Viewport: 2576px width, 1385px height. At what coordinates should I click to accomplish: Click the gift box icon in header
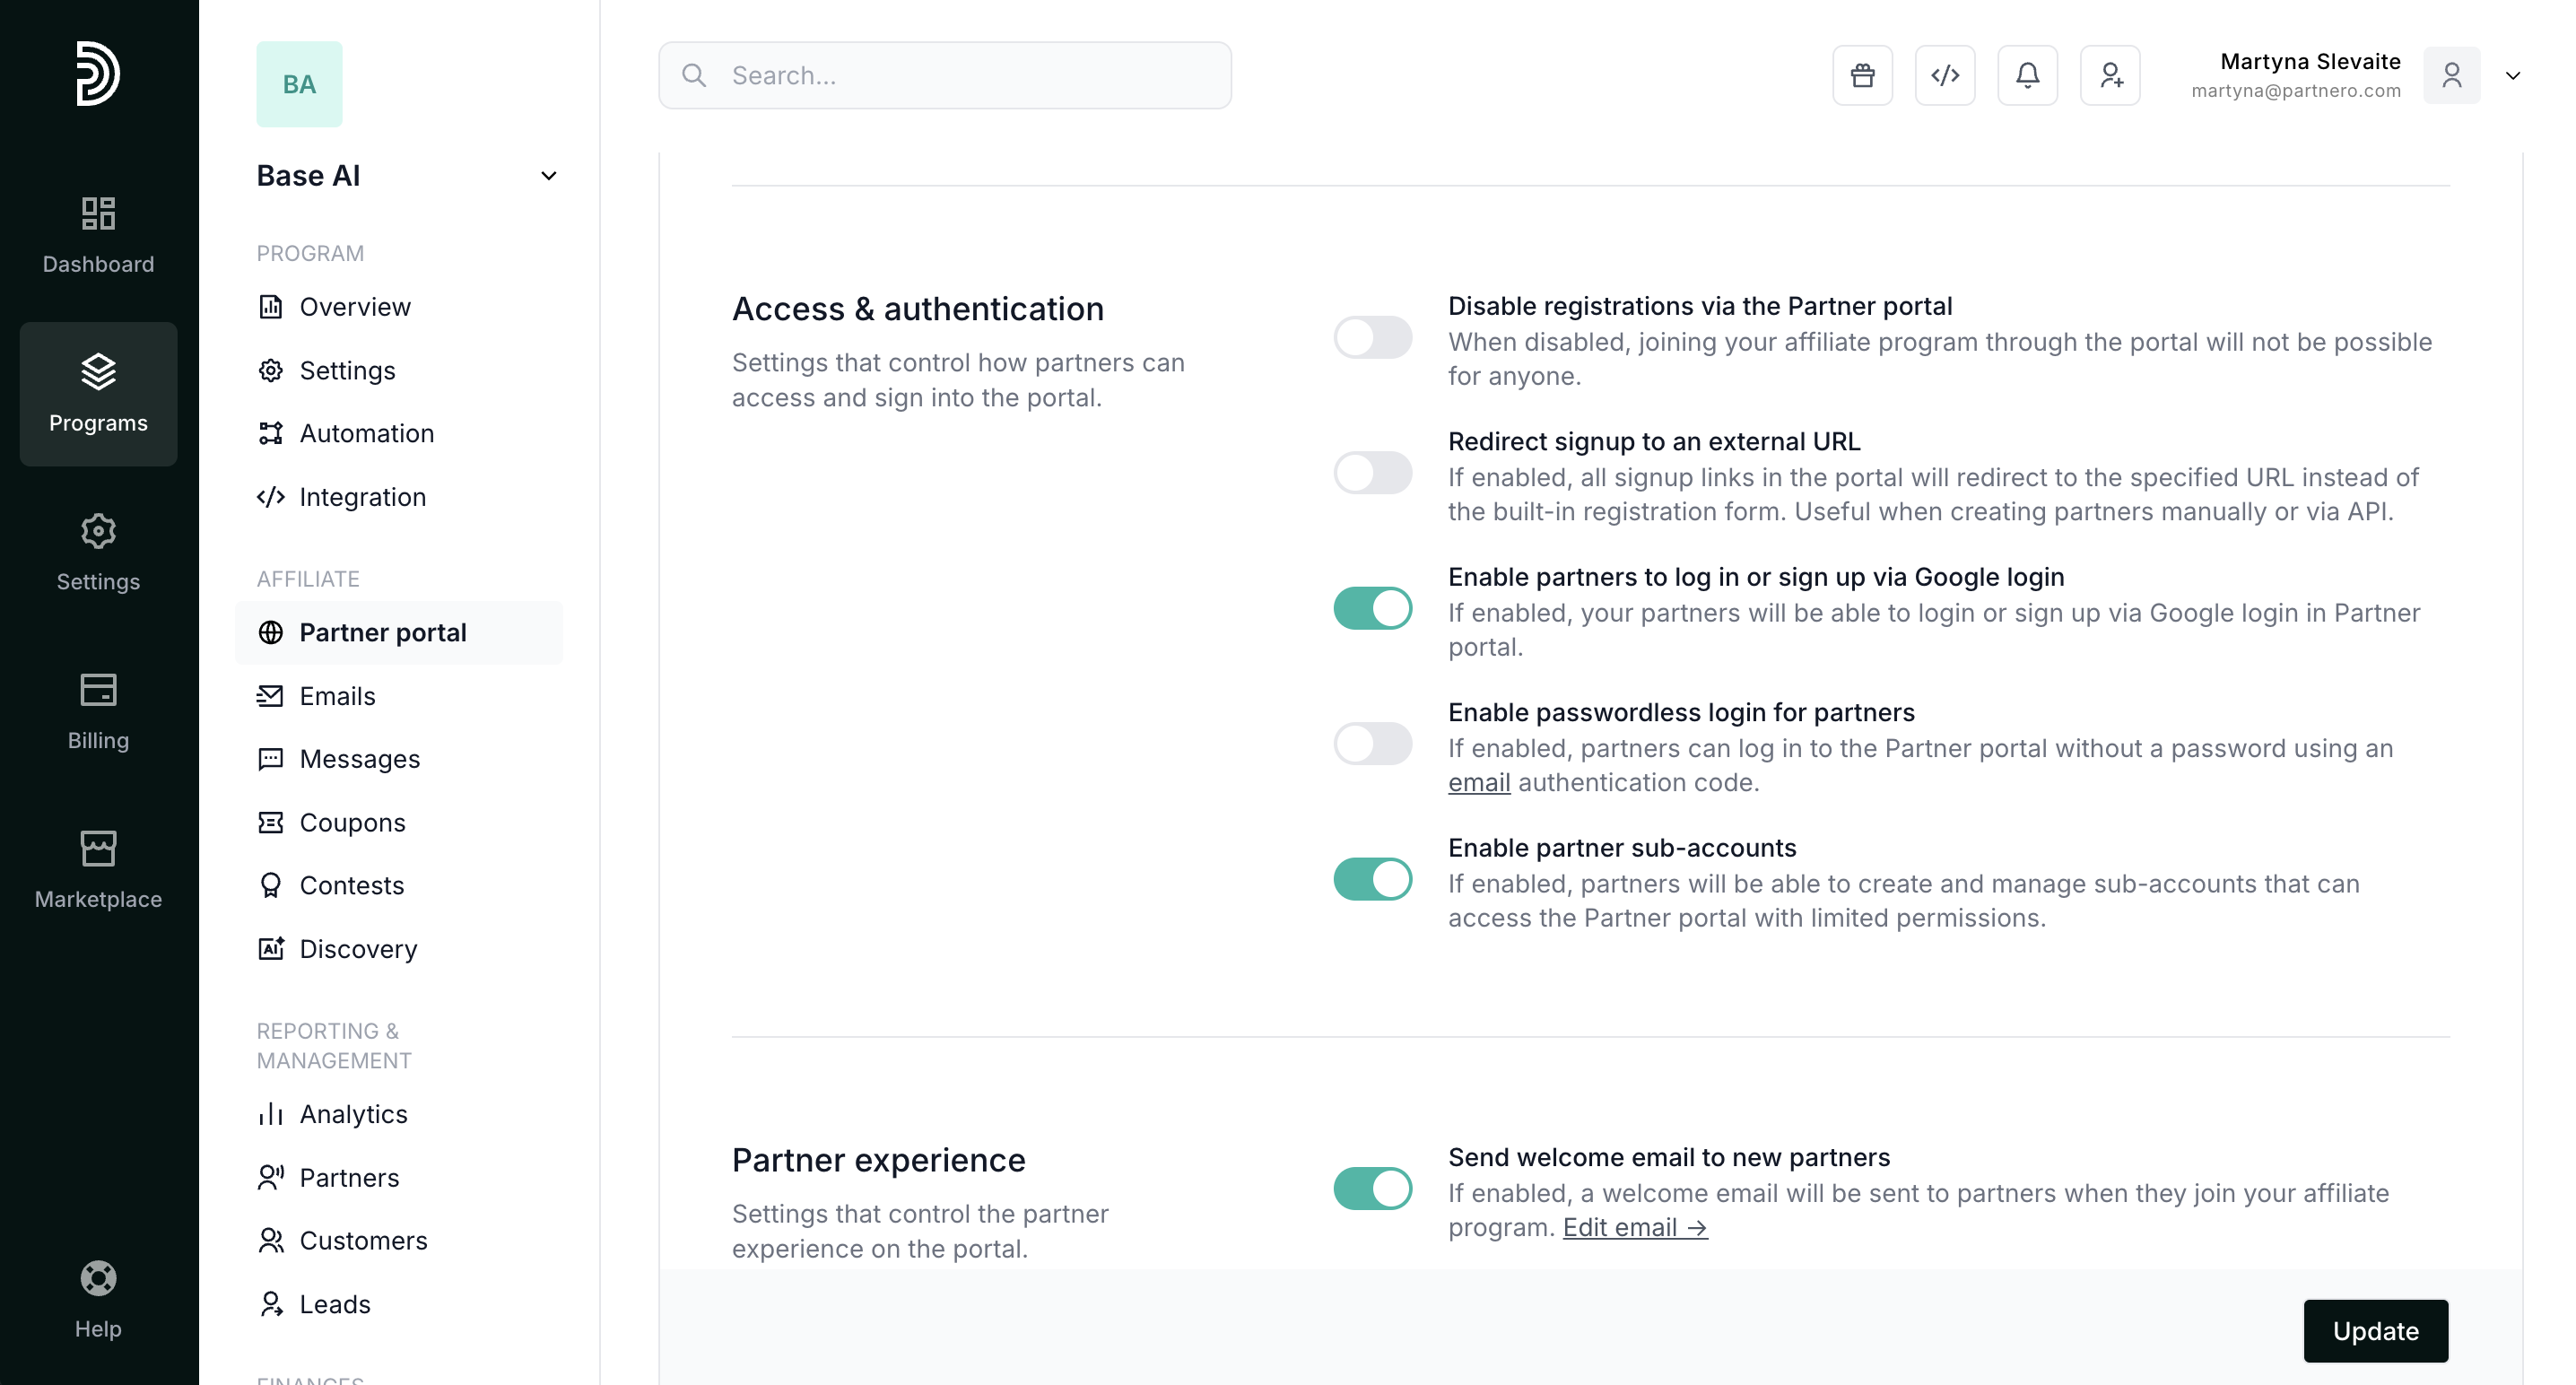tap(1862, 75)
